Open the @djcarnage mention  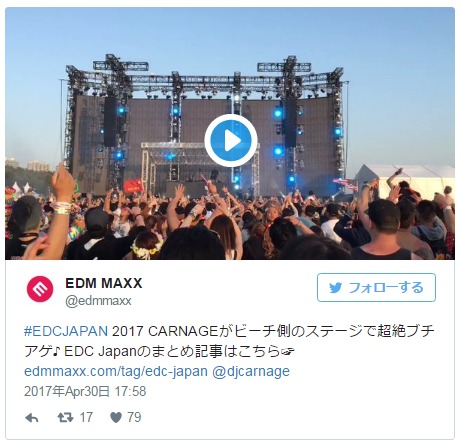(251, 371)
